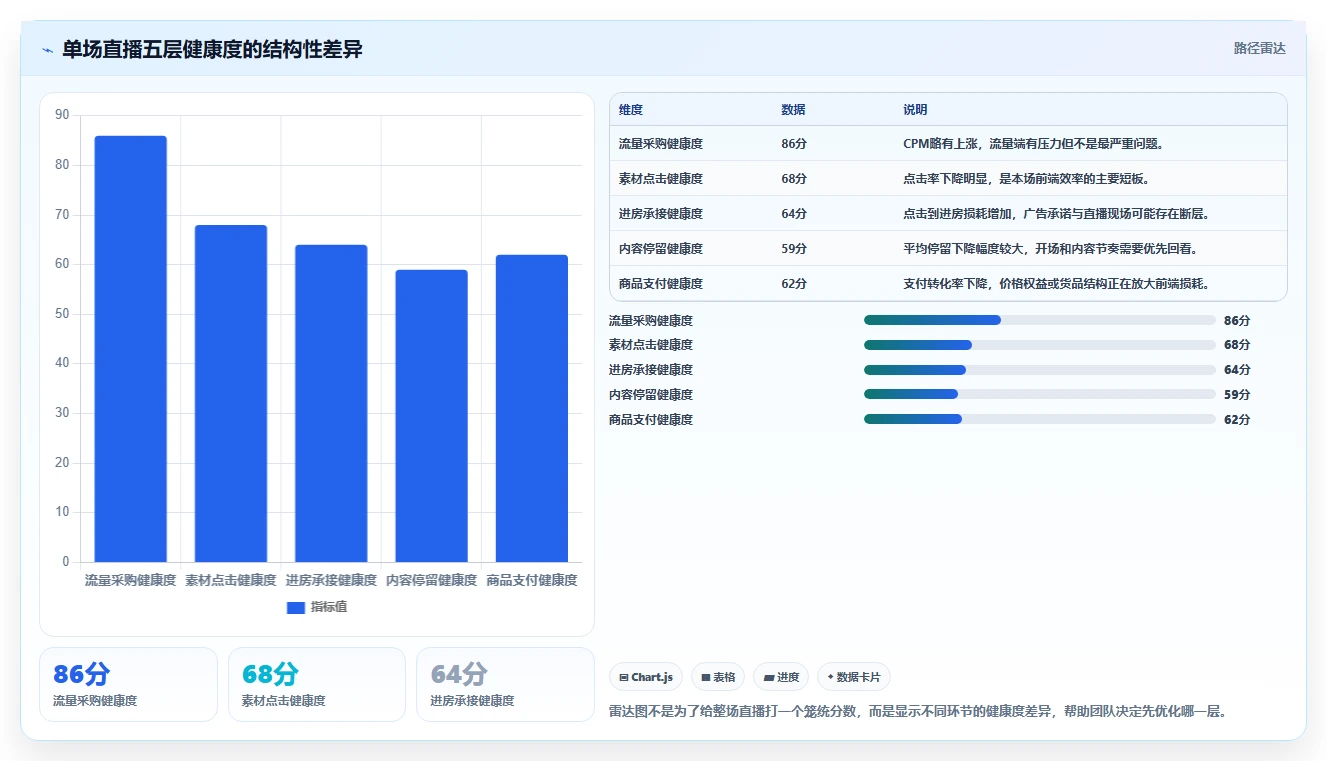Click the 64分 cell in the table
The height and width of the screenshot is (761, 1327).
pos(794,214)
